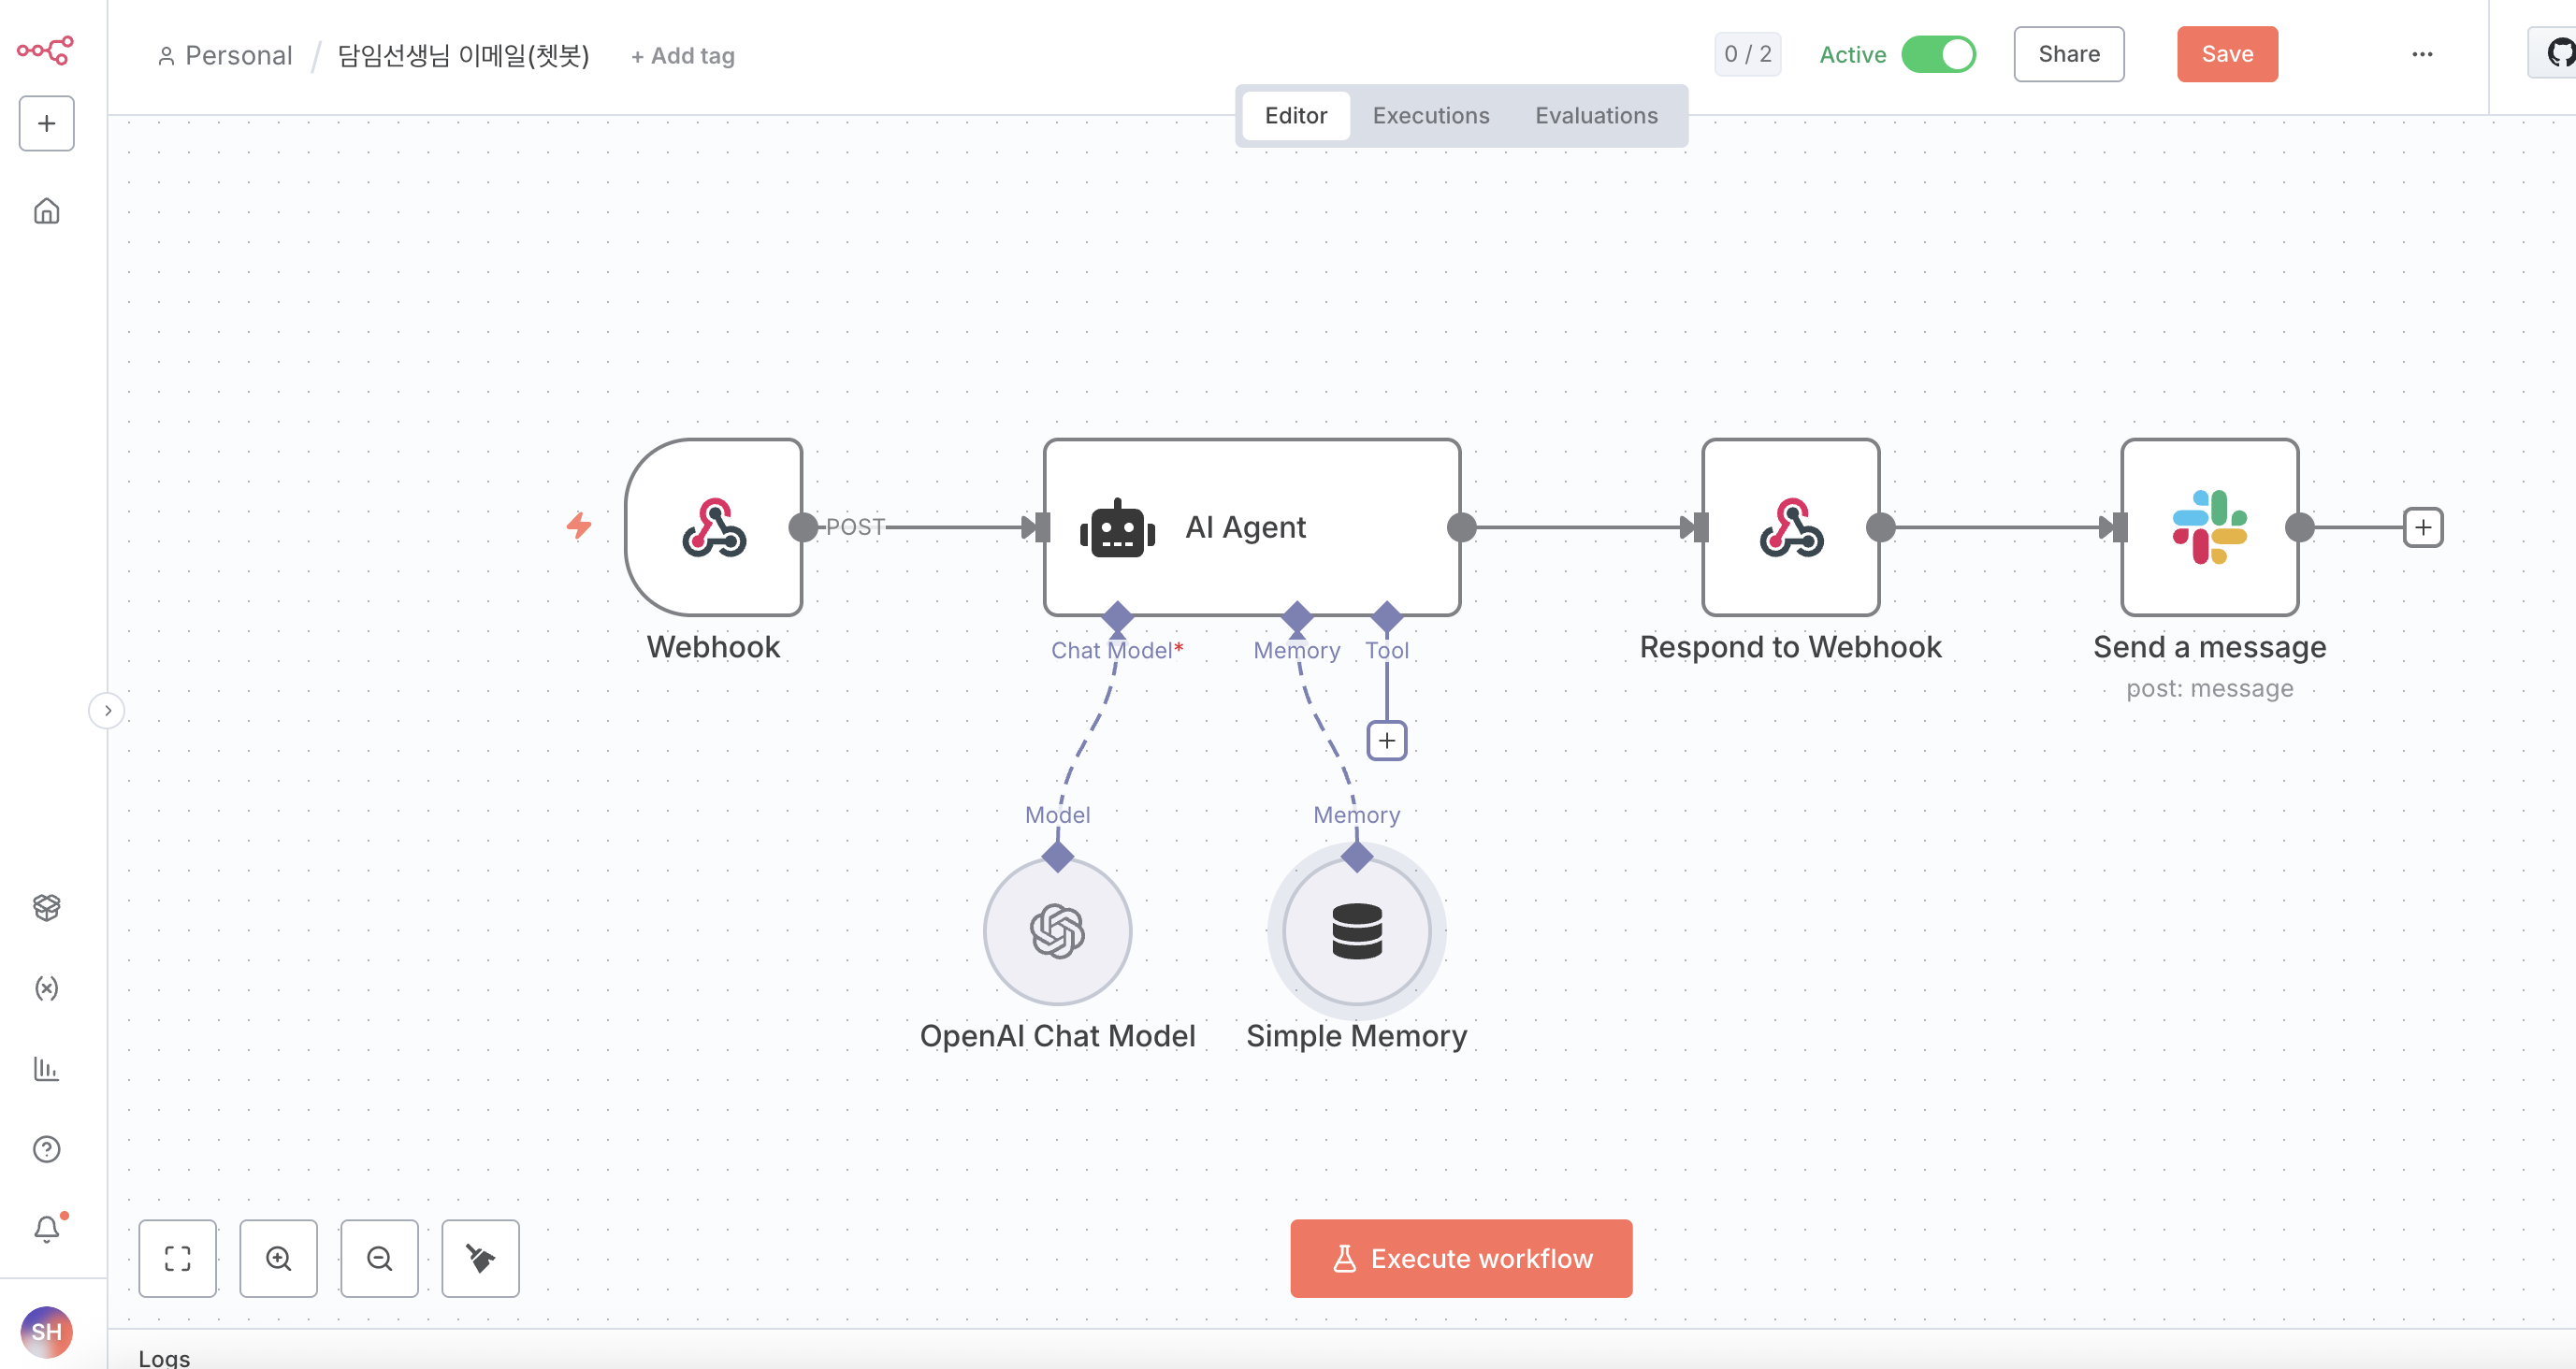This screenshot has height=1369, width=2576.
Task: Click the plus button to create new
Action: click(x=46, y=123)
